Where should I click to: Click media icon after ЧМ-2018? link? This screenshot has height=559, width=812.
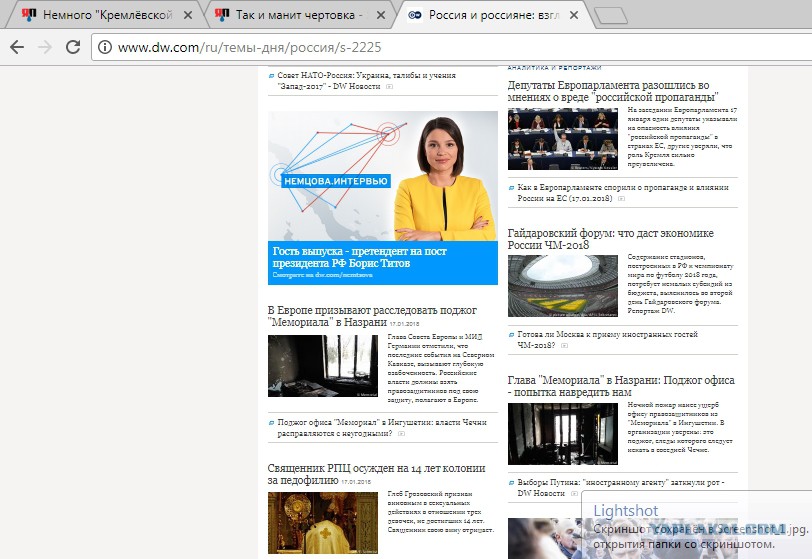tap(564, 346)
